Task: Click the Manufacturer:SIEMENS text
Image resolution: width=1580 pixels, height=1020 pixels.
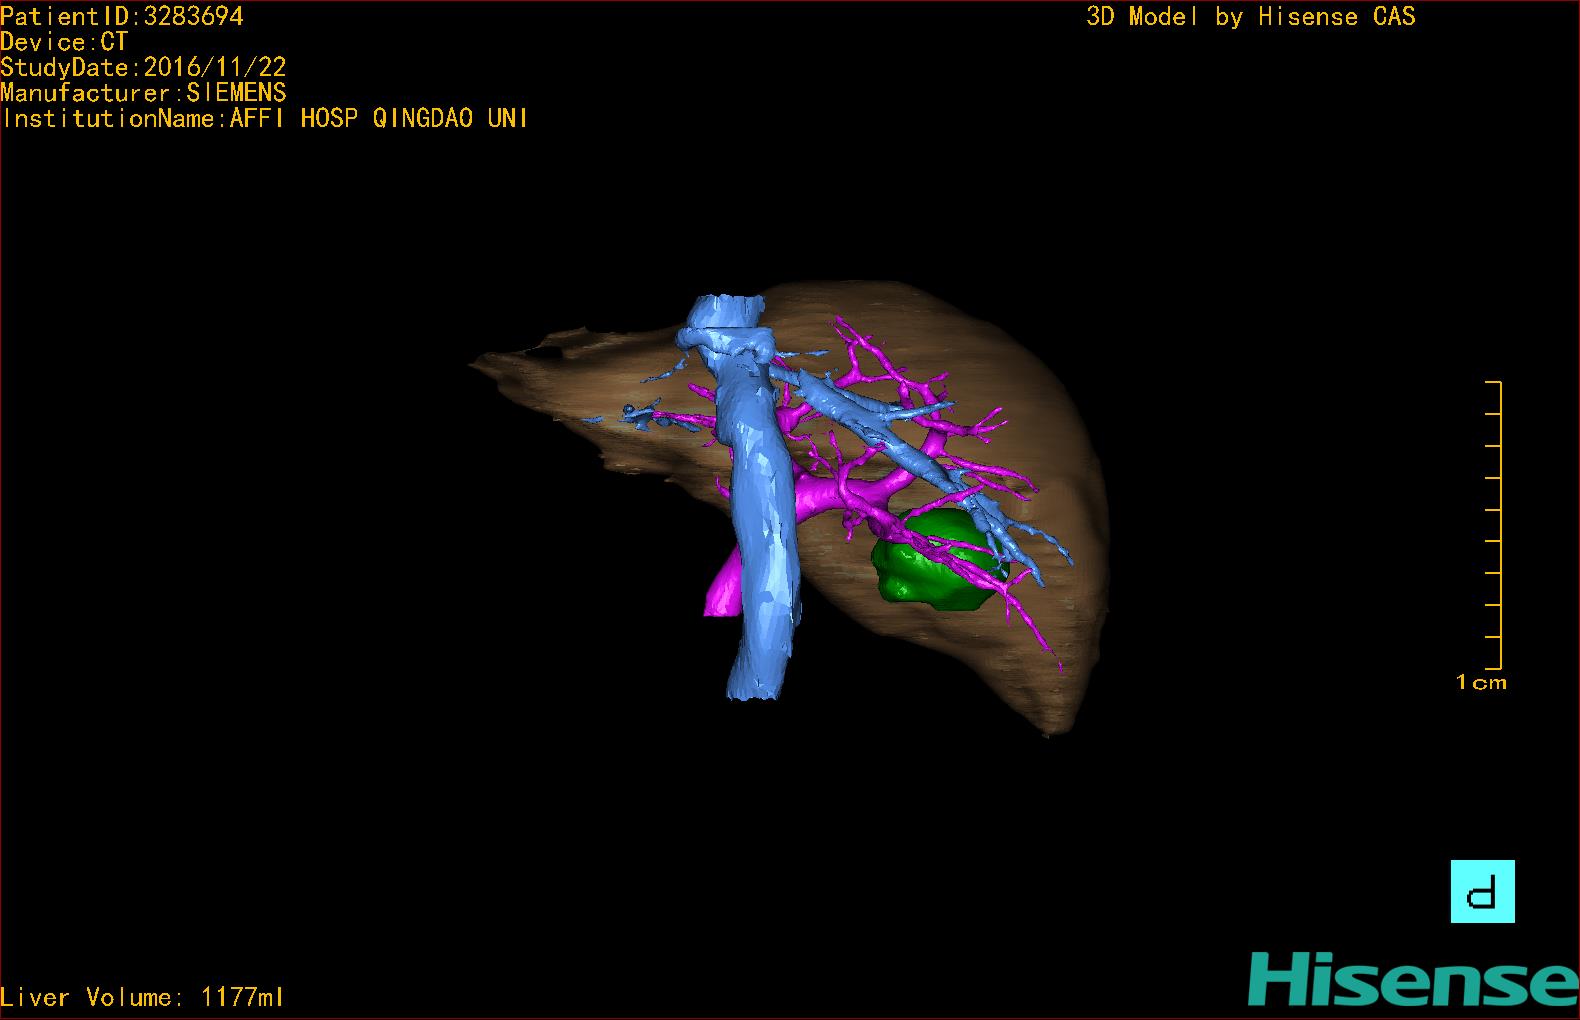Action: pos(144,93)
